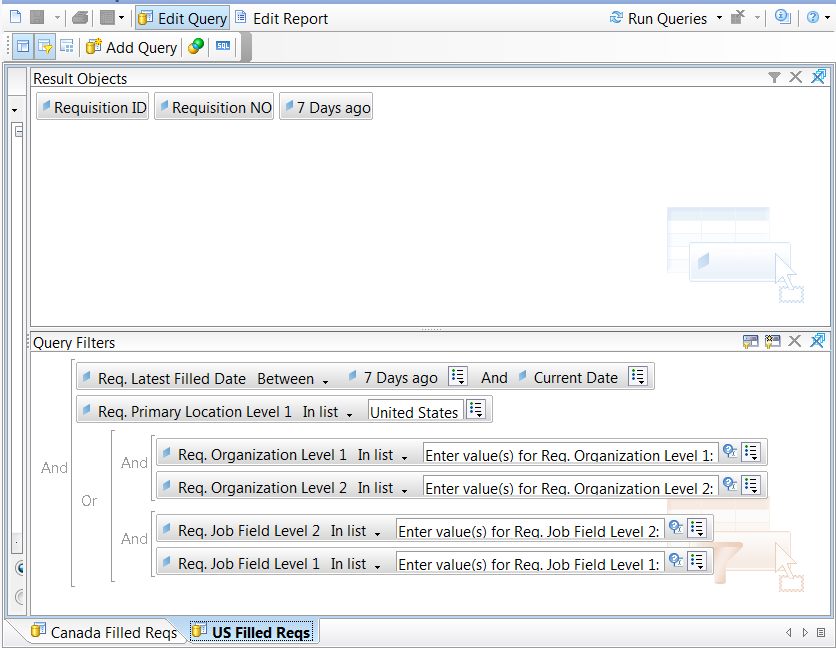This screenshot has width=836, height=648.
Task: Toggle the Or operator between filter groups
Action: pyautogui.click(x=89, y=501)
